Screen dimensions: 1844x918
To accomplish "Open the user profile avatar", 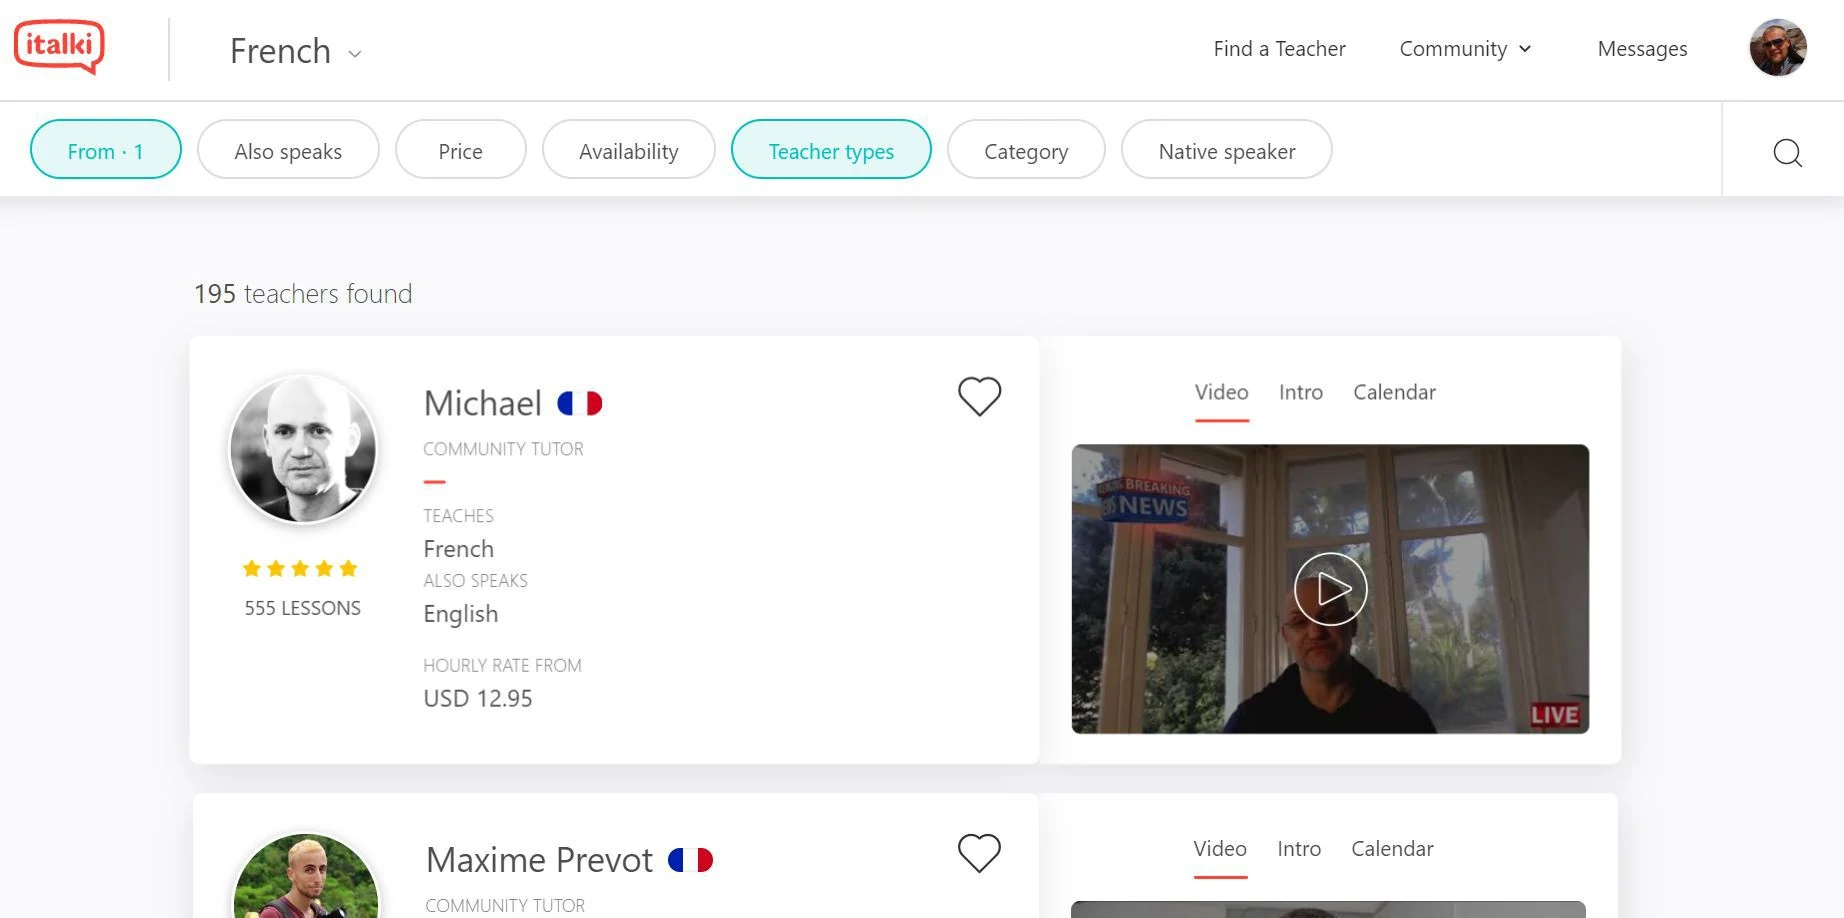I will 1777,48.
